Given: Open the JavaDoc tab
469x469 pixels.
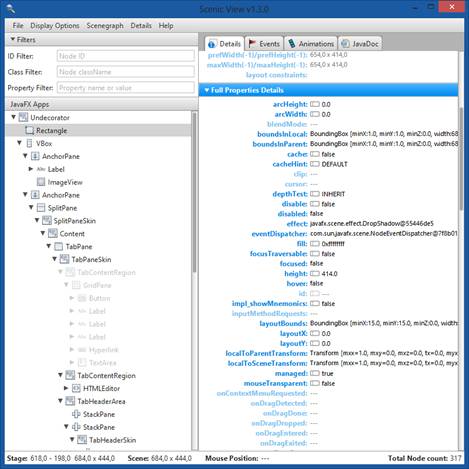Looking at the screenshot, I should point(360,44).
